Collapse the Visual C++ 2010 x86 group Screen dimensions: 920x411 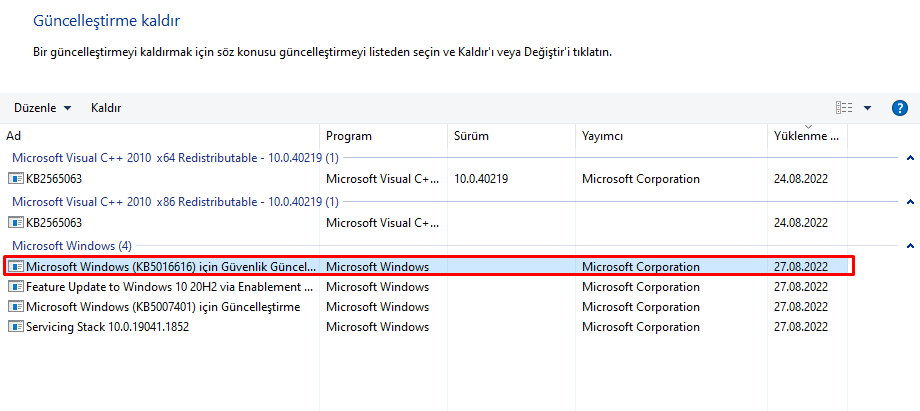tap(910, 202)
